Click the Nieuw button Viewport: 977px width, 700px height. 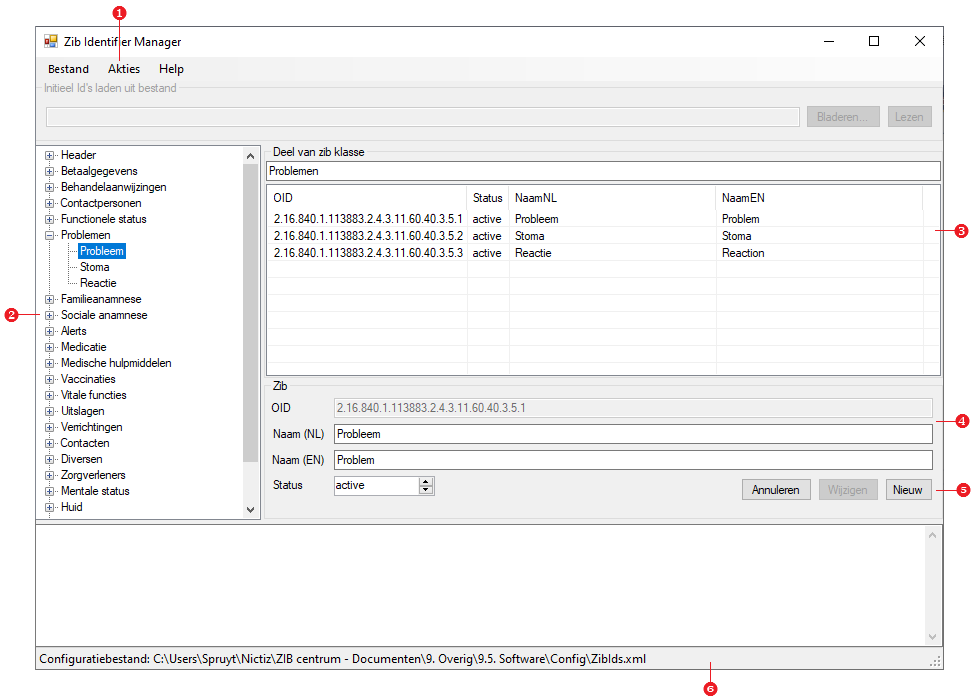(908, 490)
